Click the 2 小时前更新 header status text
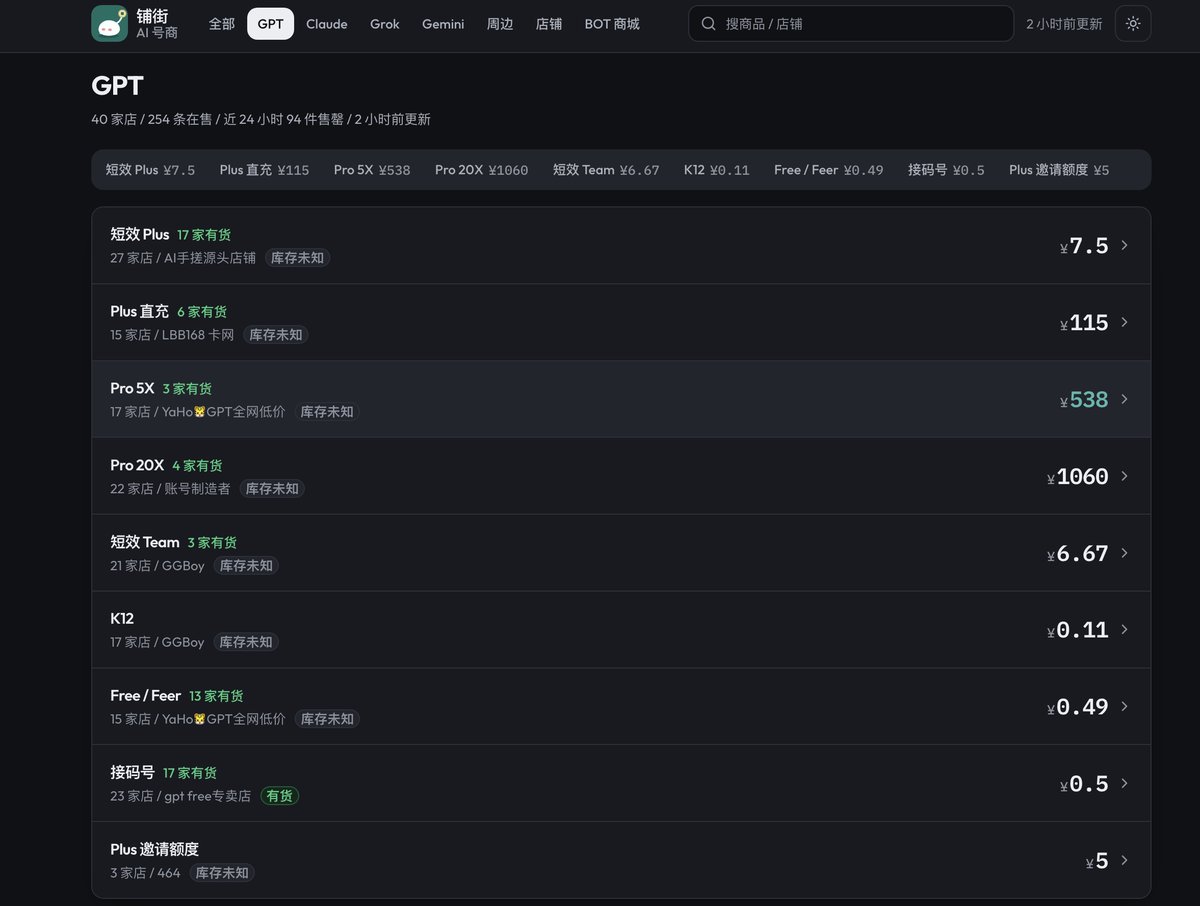The width and height of the screenshot is (1200, 906). click(x=1064, y=24)
